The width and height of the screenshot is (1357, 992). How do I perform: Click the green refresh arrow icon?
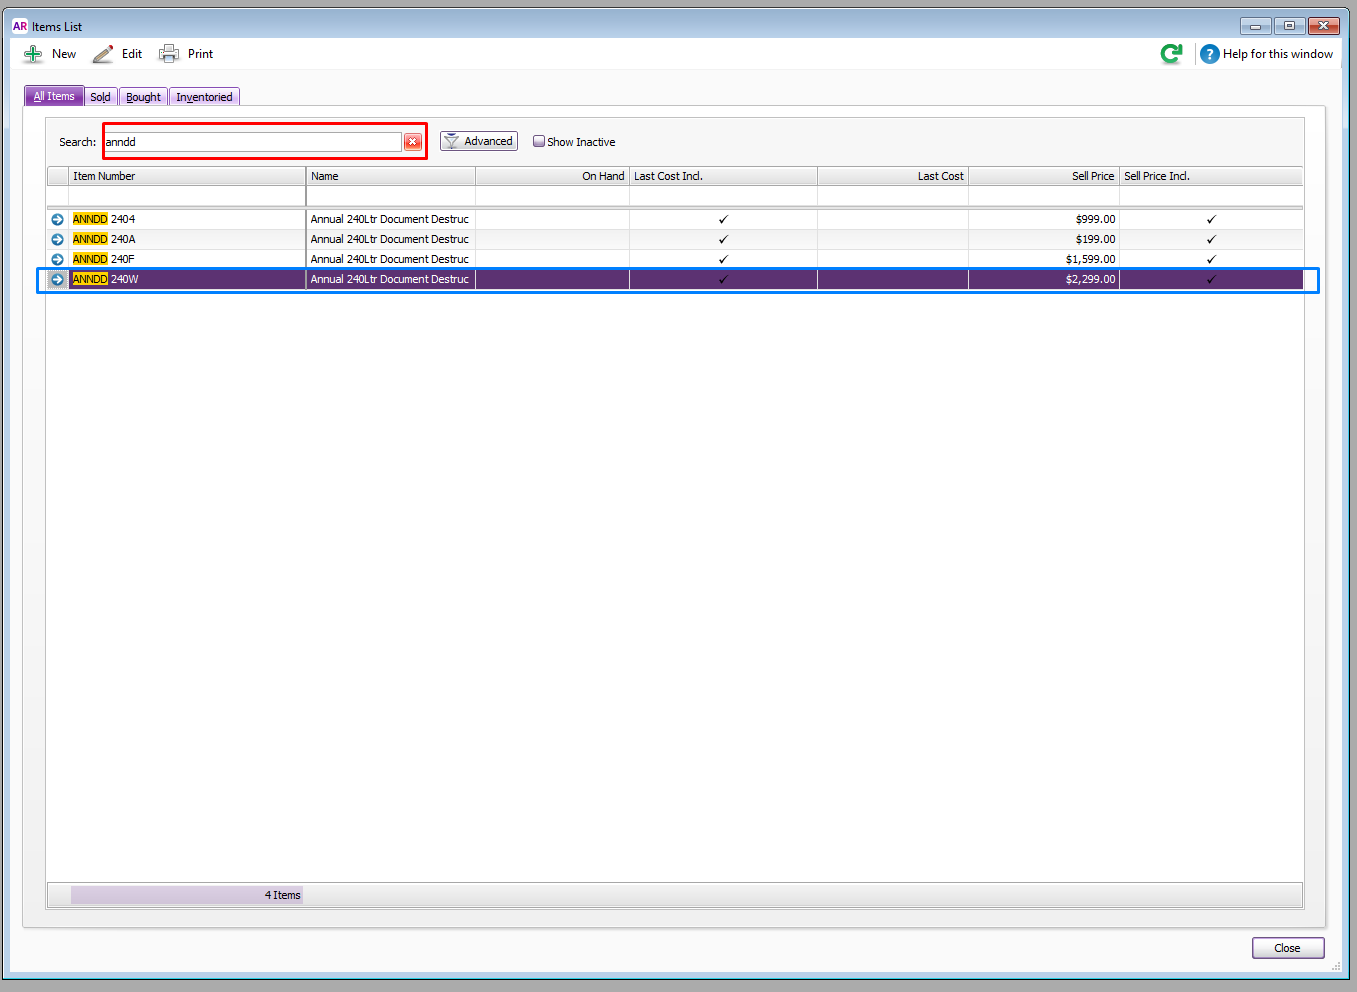(1171, 54)
